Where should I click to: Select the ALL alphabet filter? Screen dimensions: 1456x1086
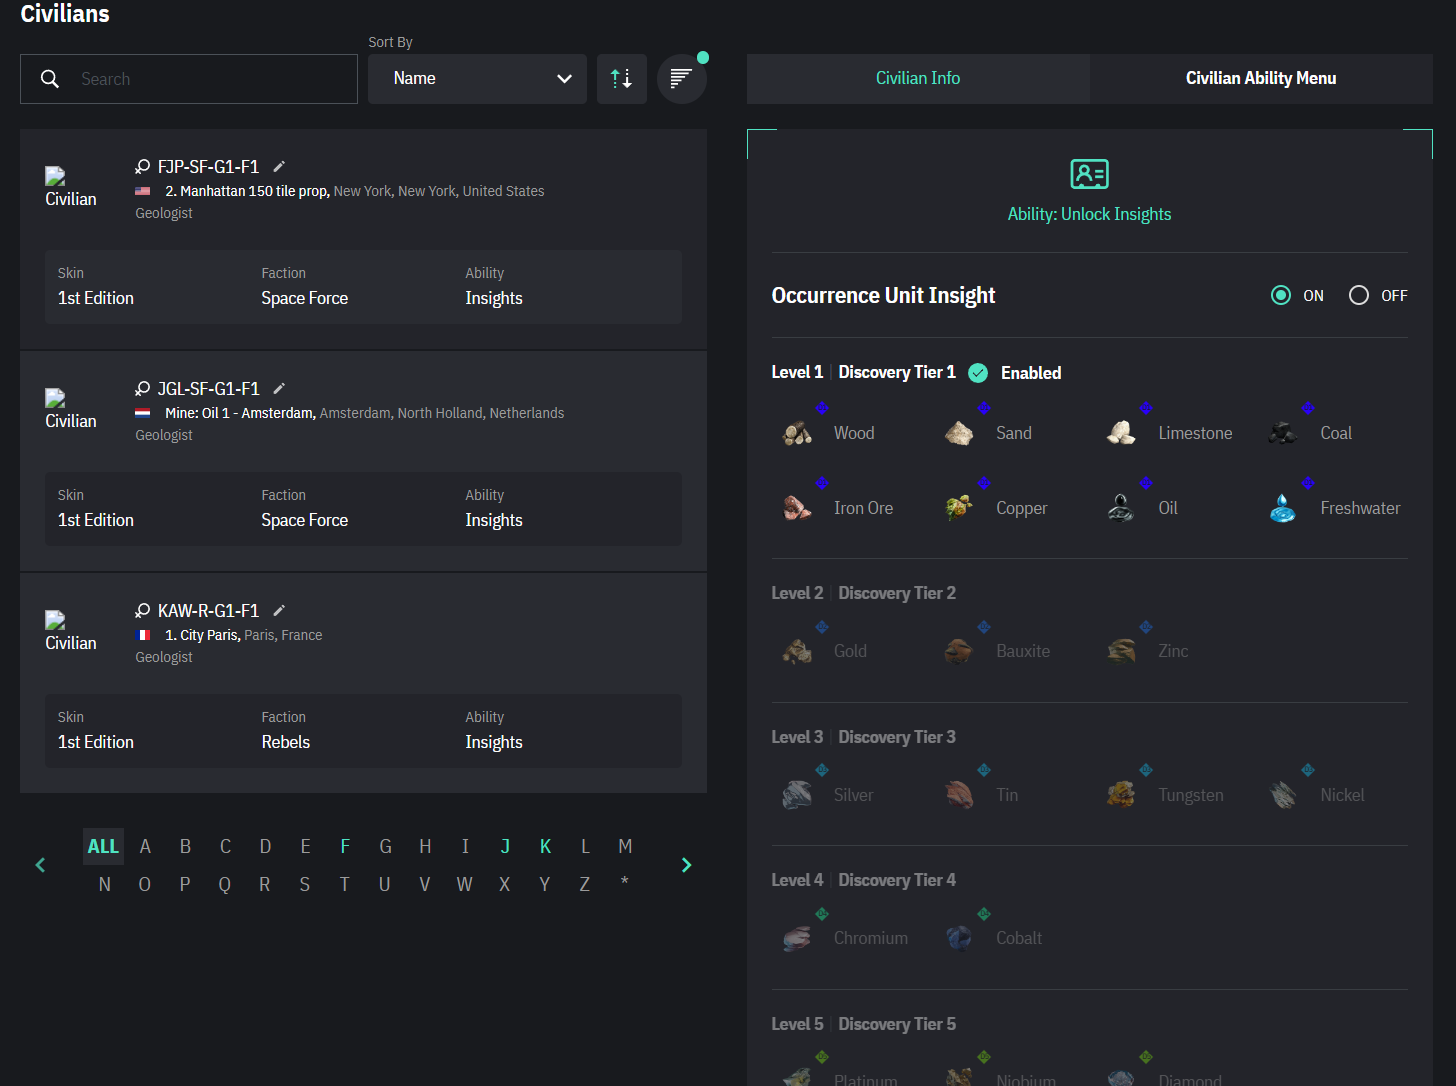point(103,847)
